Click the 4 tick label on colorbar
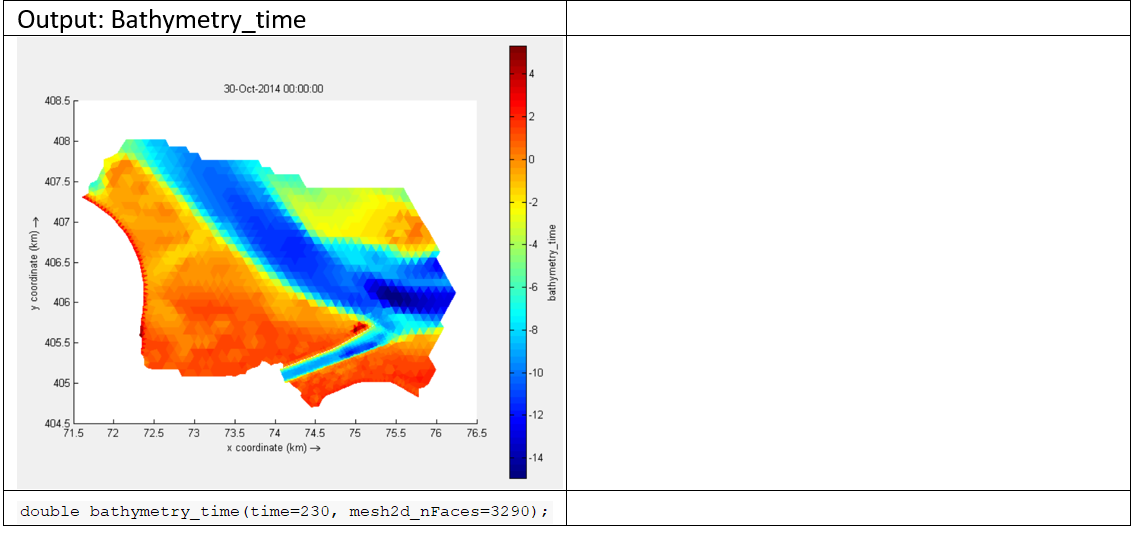1140x533 pixels. click(x=531, y=75)
